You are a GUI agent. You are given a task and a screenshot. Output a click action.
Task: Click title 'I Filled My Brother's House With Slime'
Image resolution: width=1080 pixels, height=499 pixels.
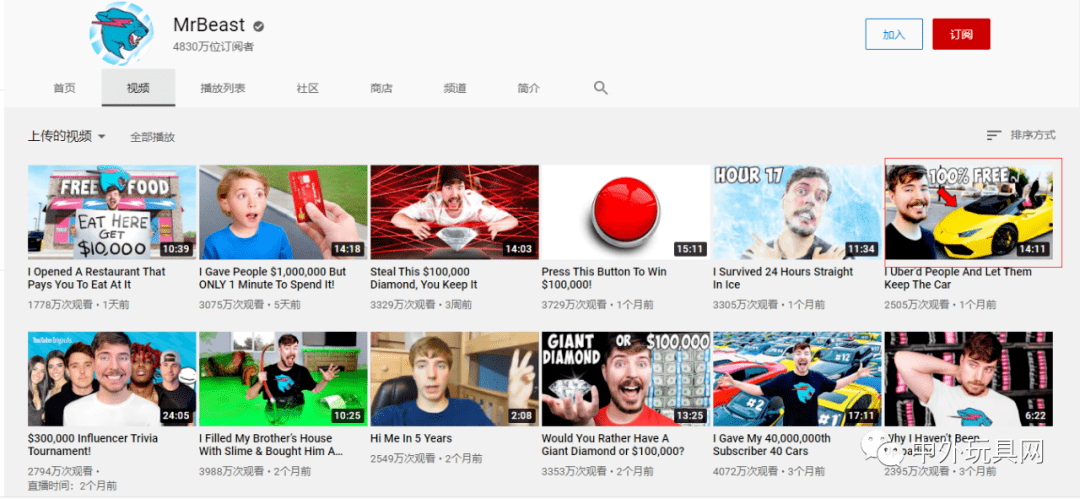tap(271, 445)
